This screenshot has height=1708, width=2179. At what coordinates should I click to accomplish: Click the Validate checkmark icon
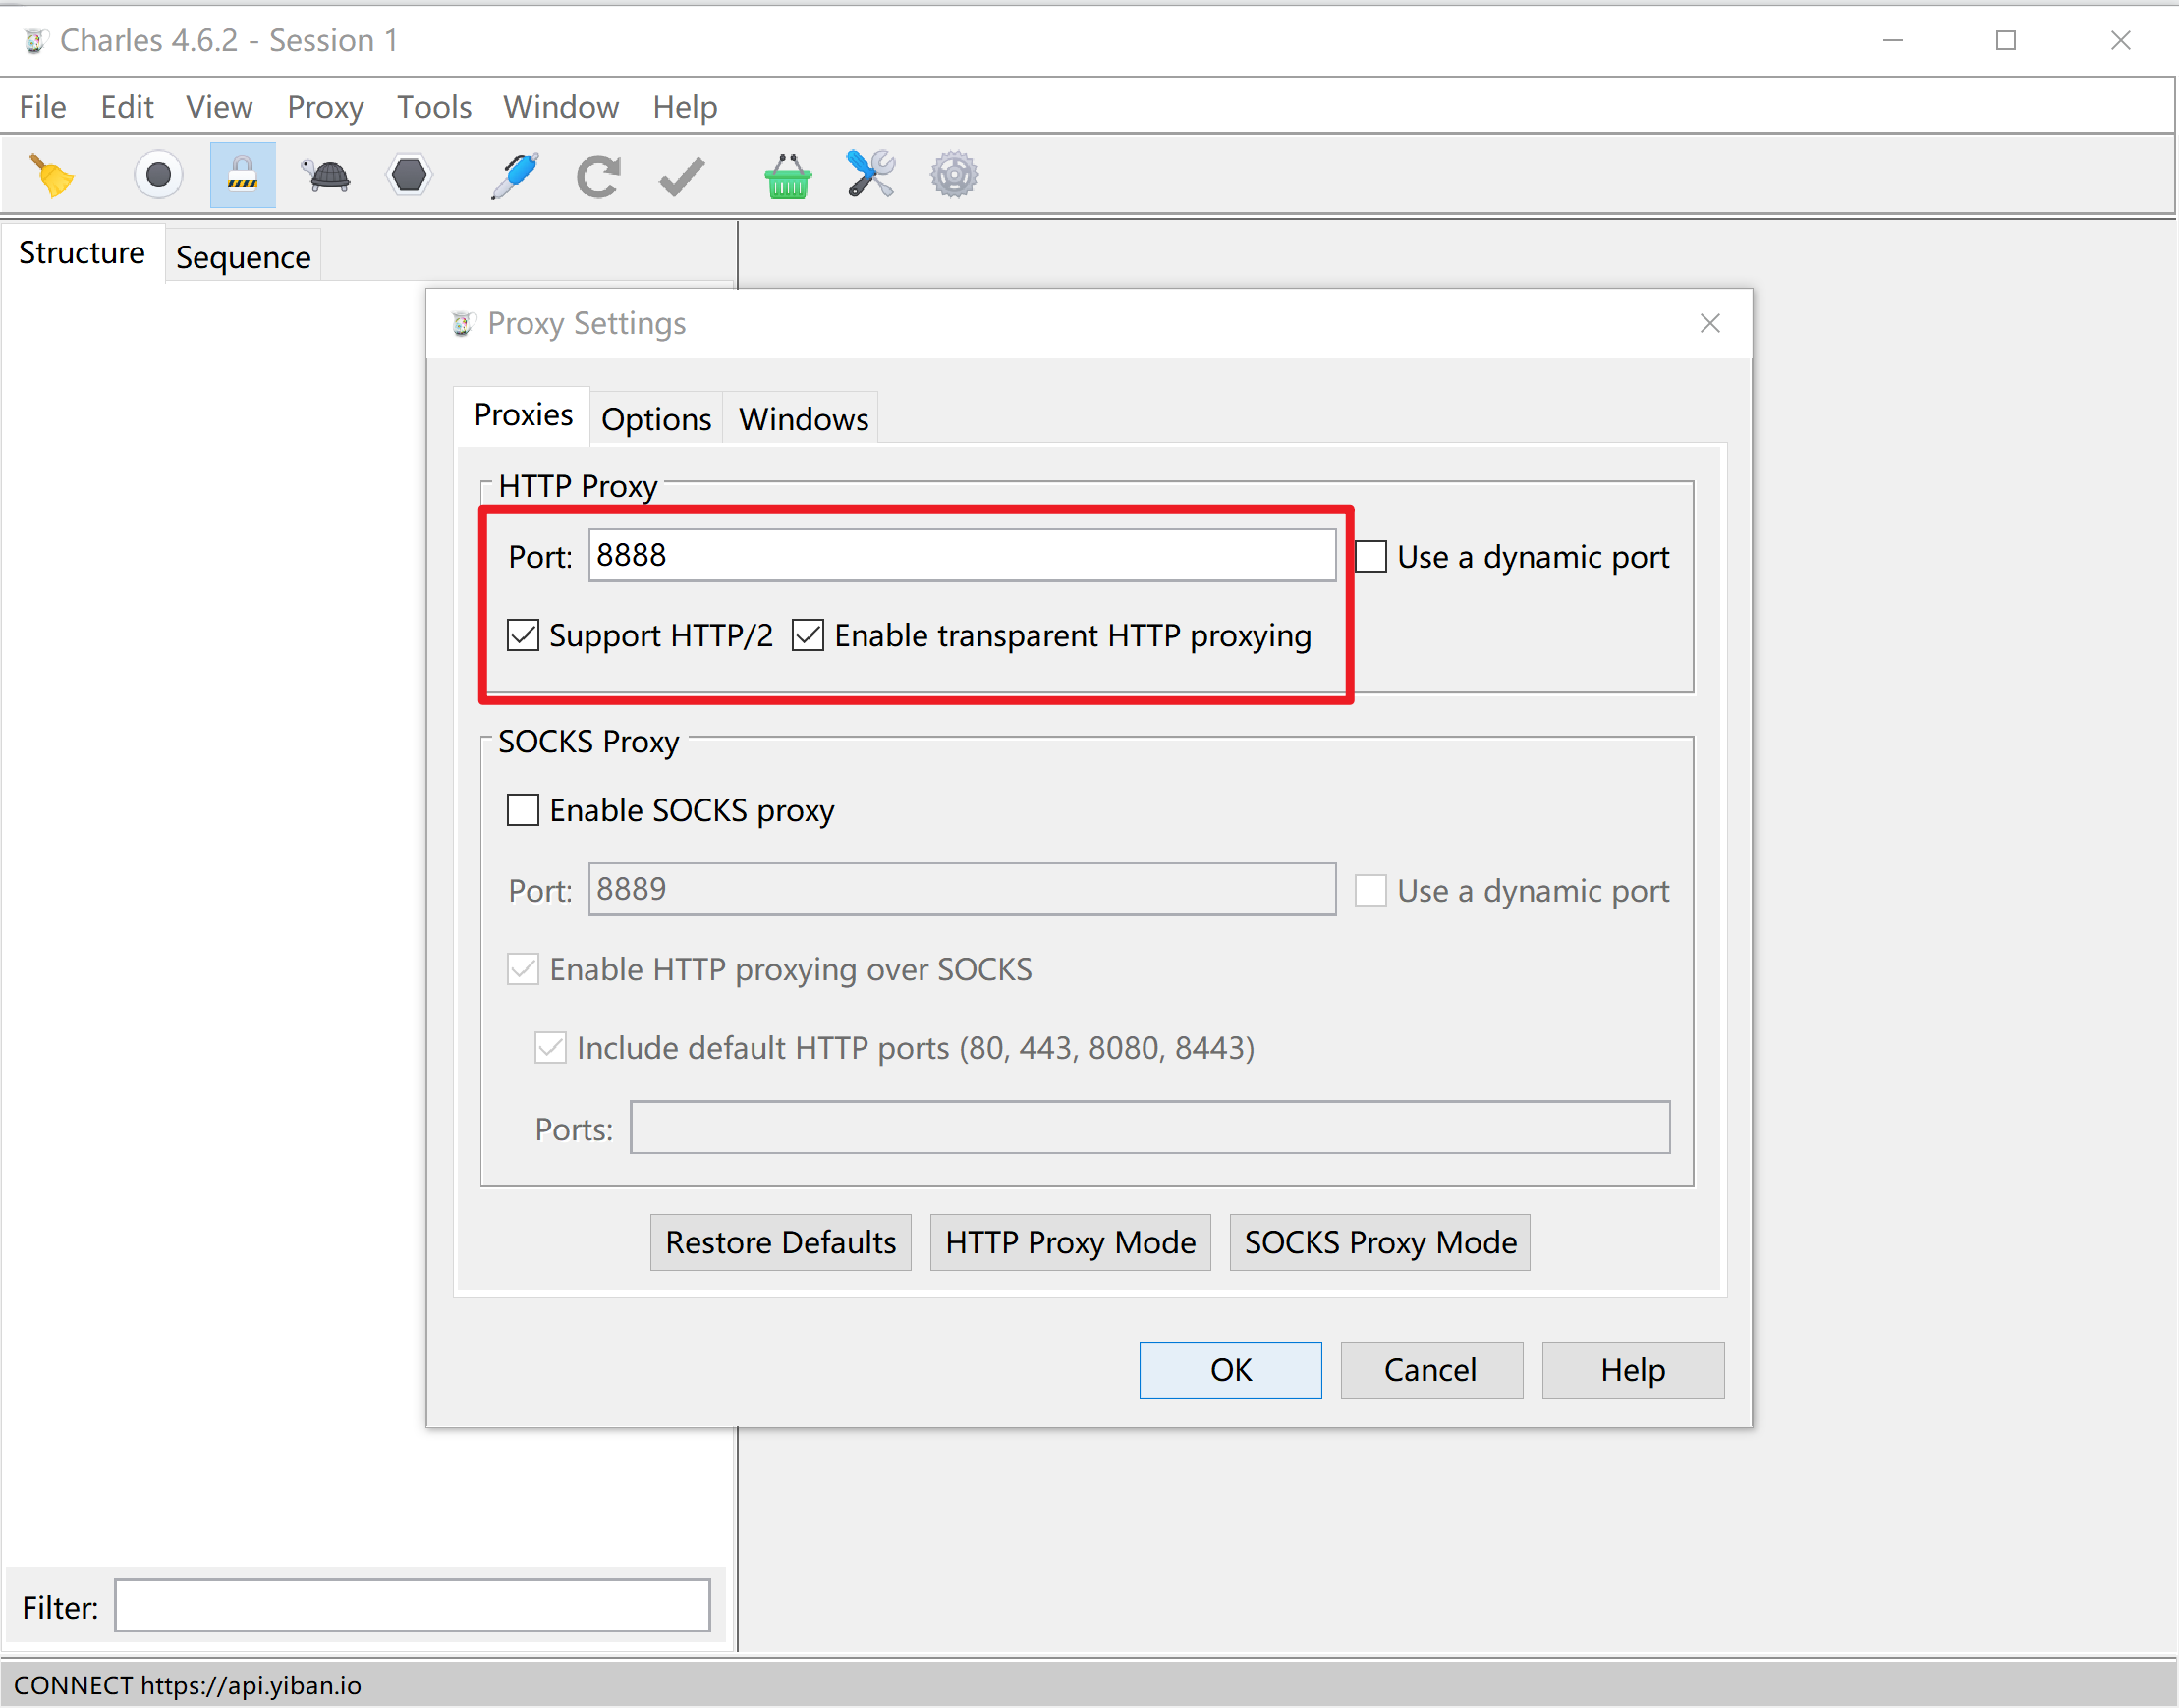pyautogui.click(x=682, y=176)
